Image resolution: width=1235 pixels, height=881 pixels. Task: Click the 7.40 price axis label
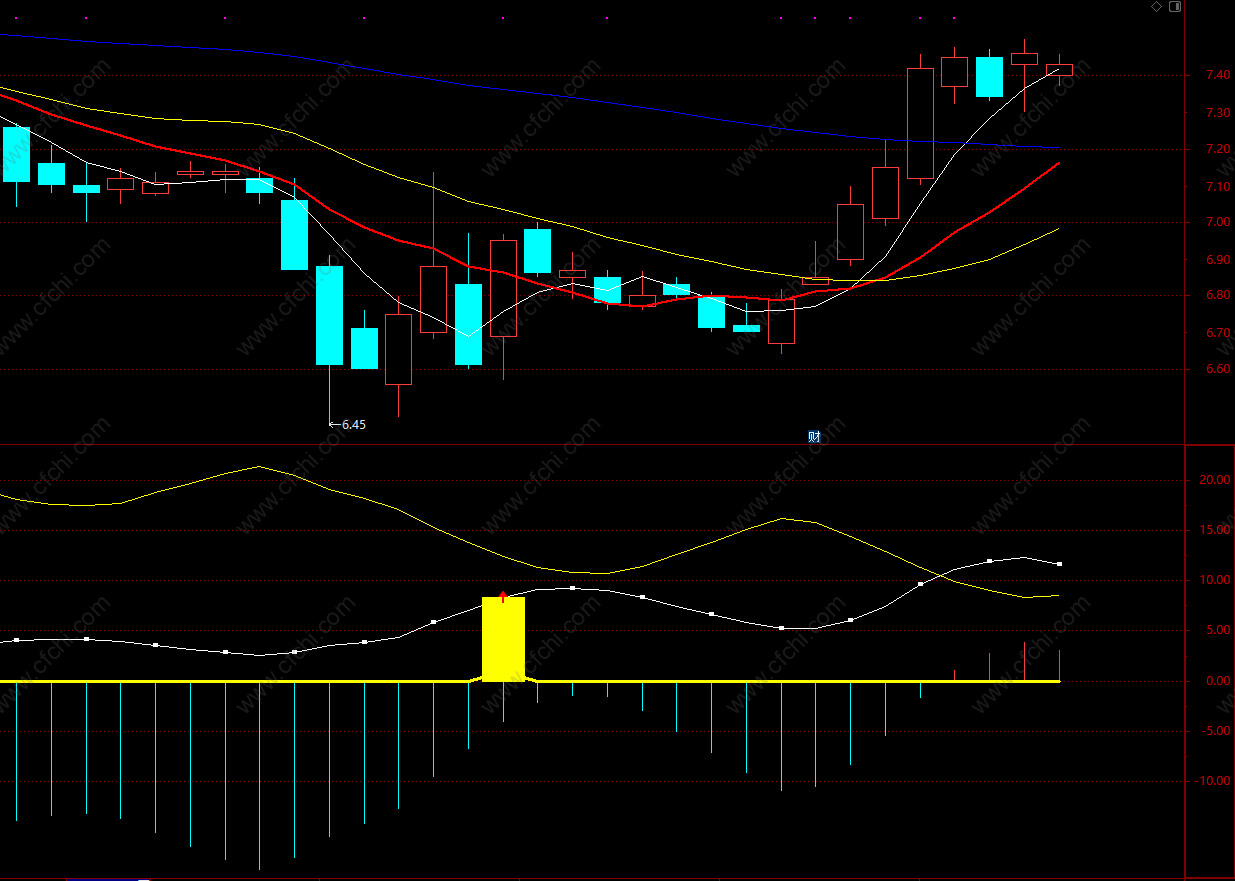[1217, 75]
